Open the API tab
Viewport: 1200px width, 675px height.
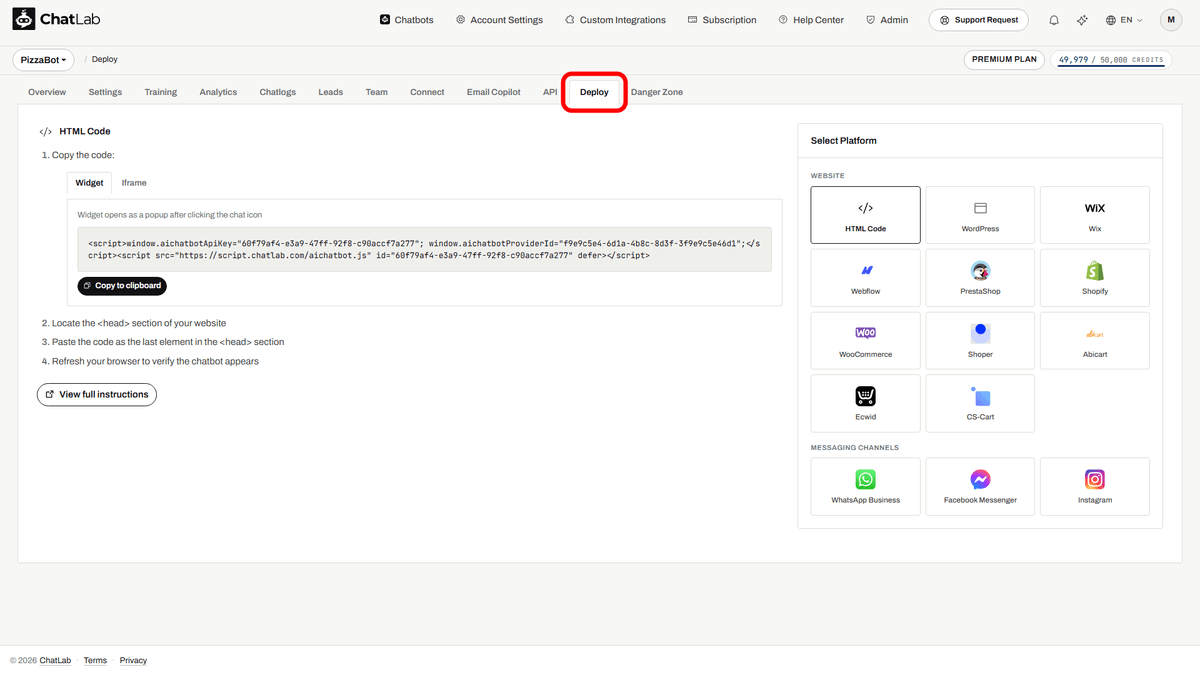[x=550, y=92]
